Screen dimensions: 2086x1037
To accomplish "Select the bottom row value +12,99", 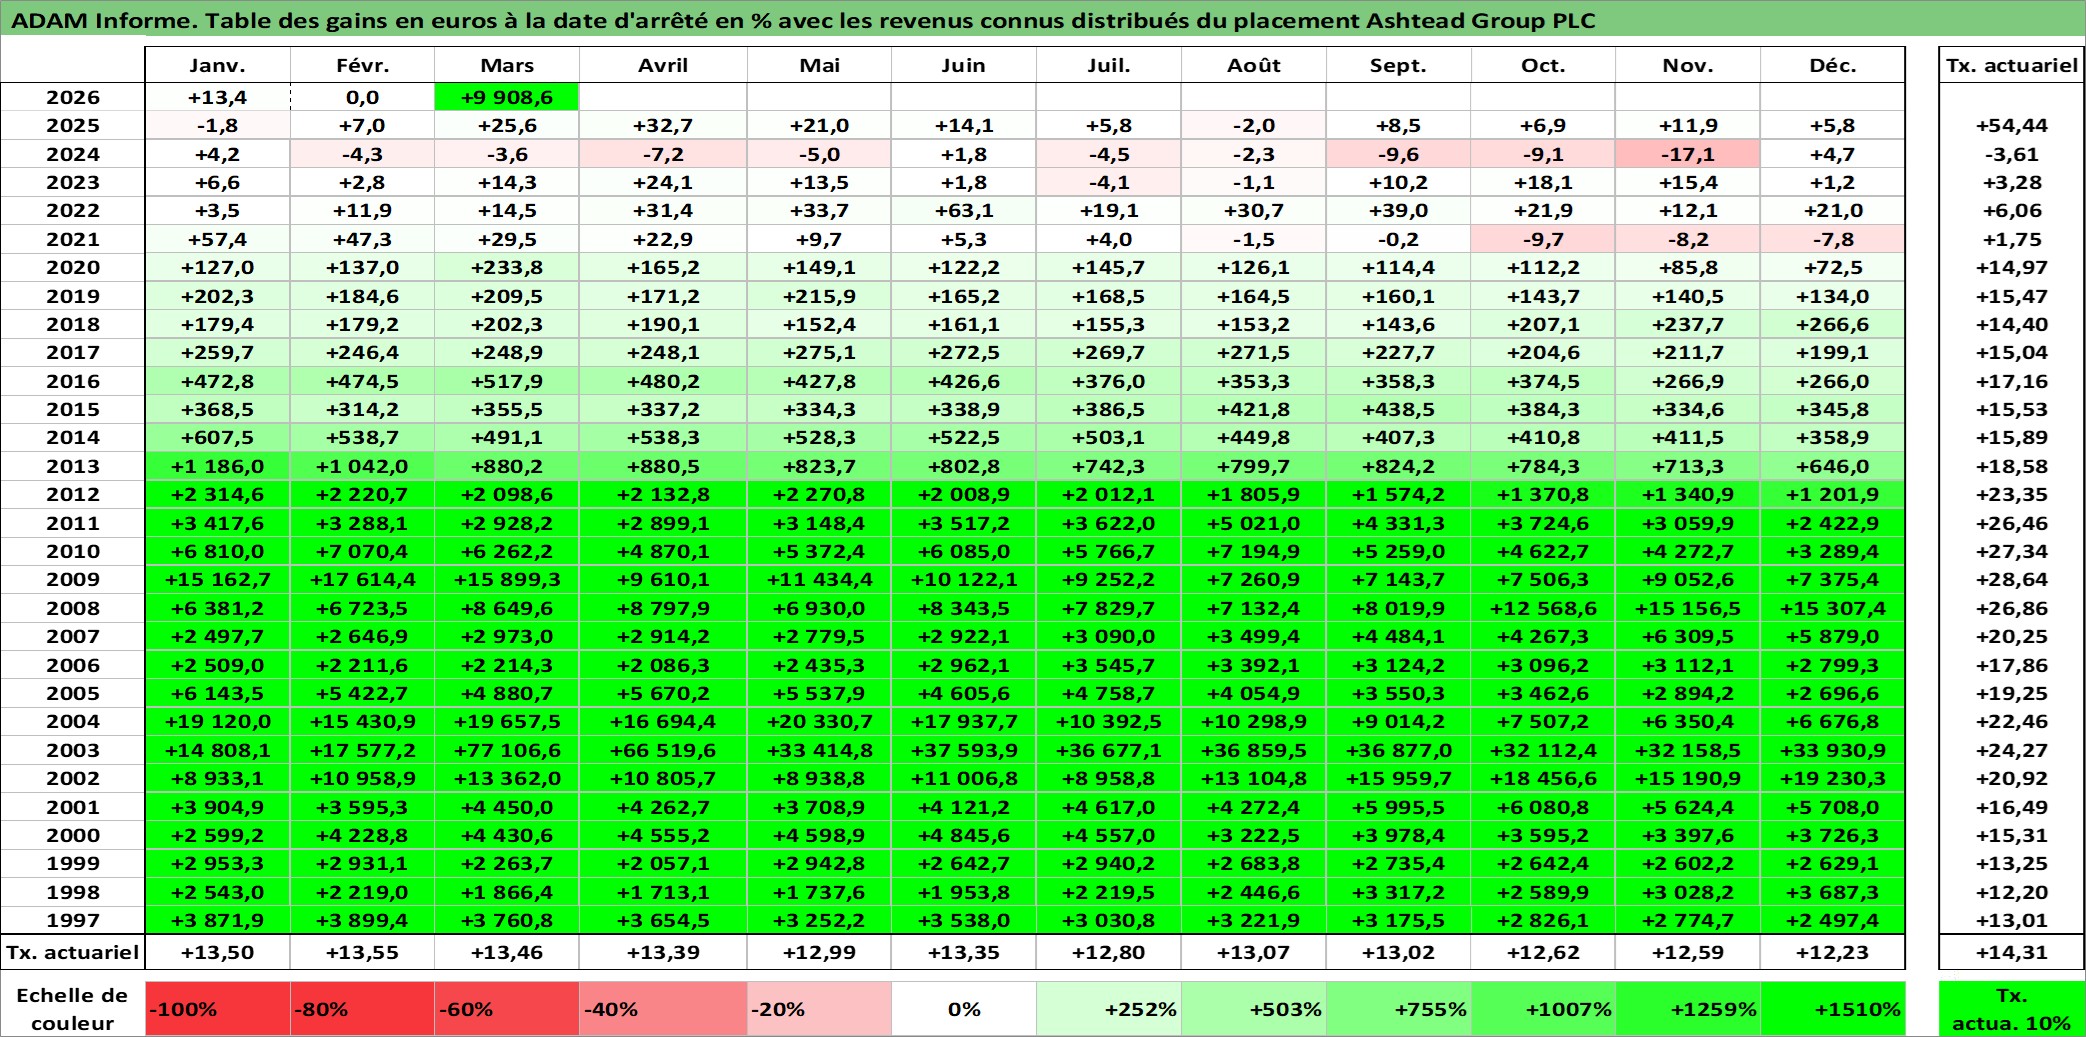I will tap(819, 952).
